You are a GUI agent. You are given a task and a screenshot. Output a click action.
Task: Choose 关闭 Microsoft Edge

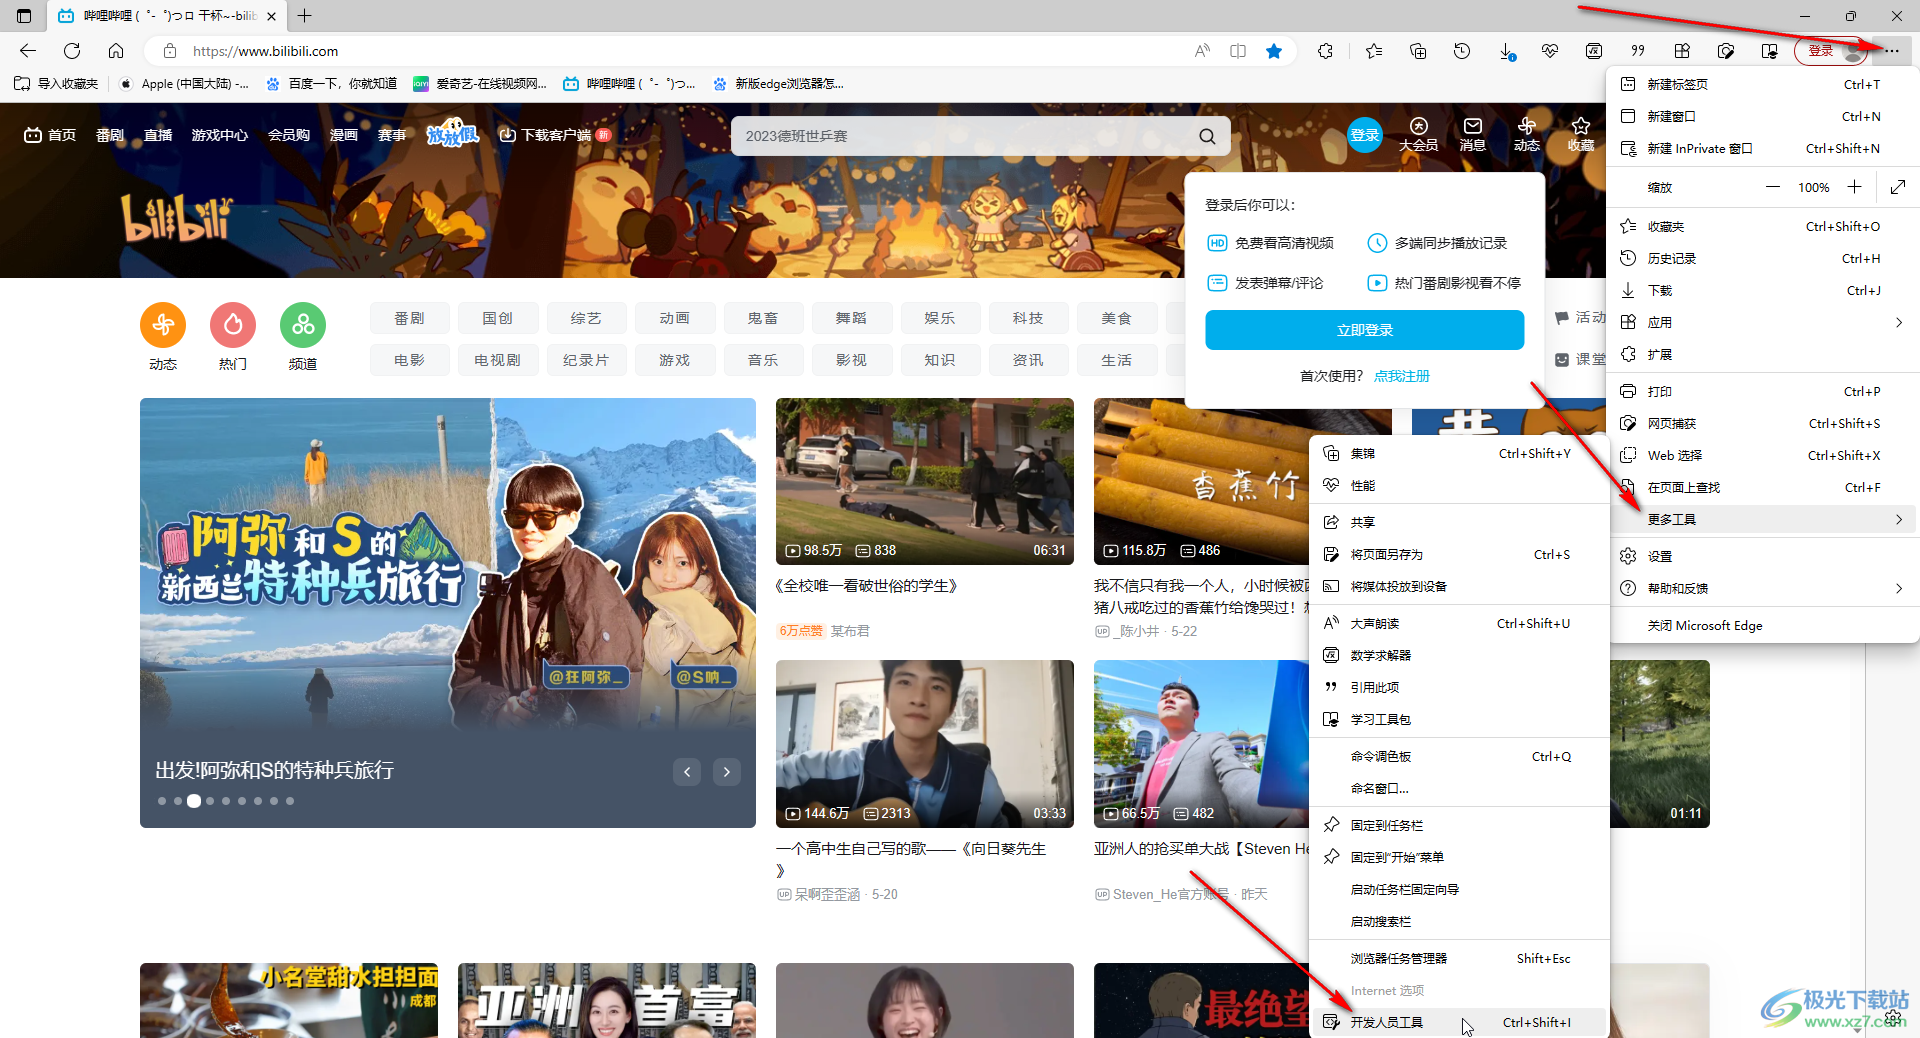pyautogui.click(x=1764, y=625)
